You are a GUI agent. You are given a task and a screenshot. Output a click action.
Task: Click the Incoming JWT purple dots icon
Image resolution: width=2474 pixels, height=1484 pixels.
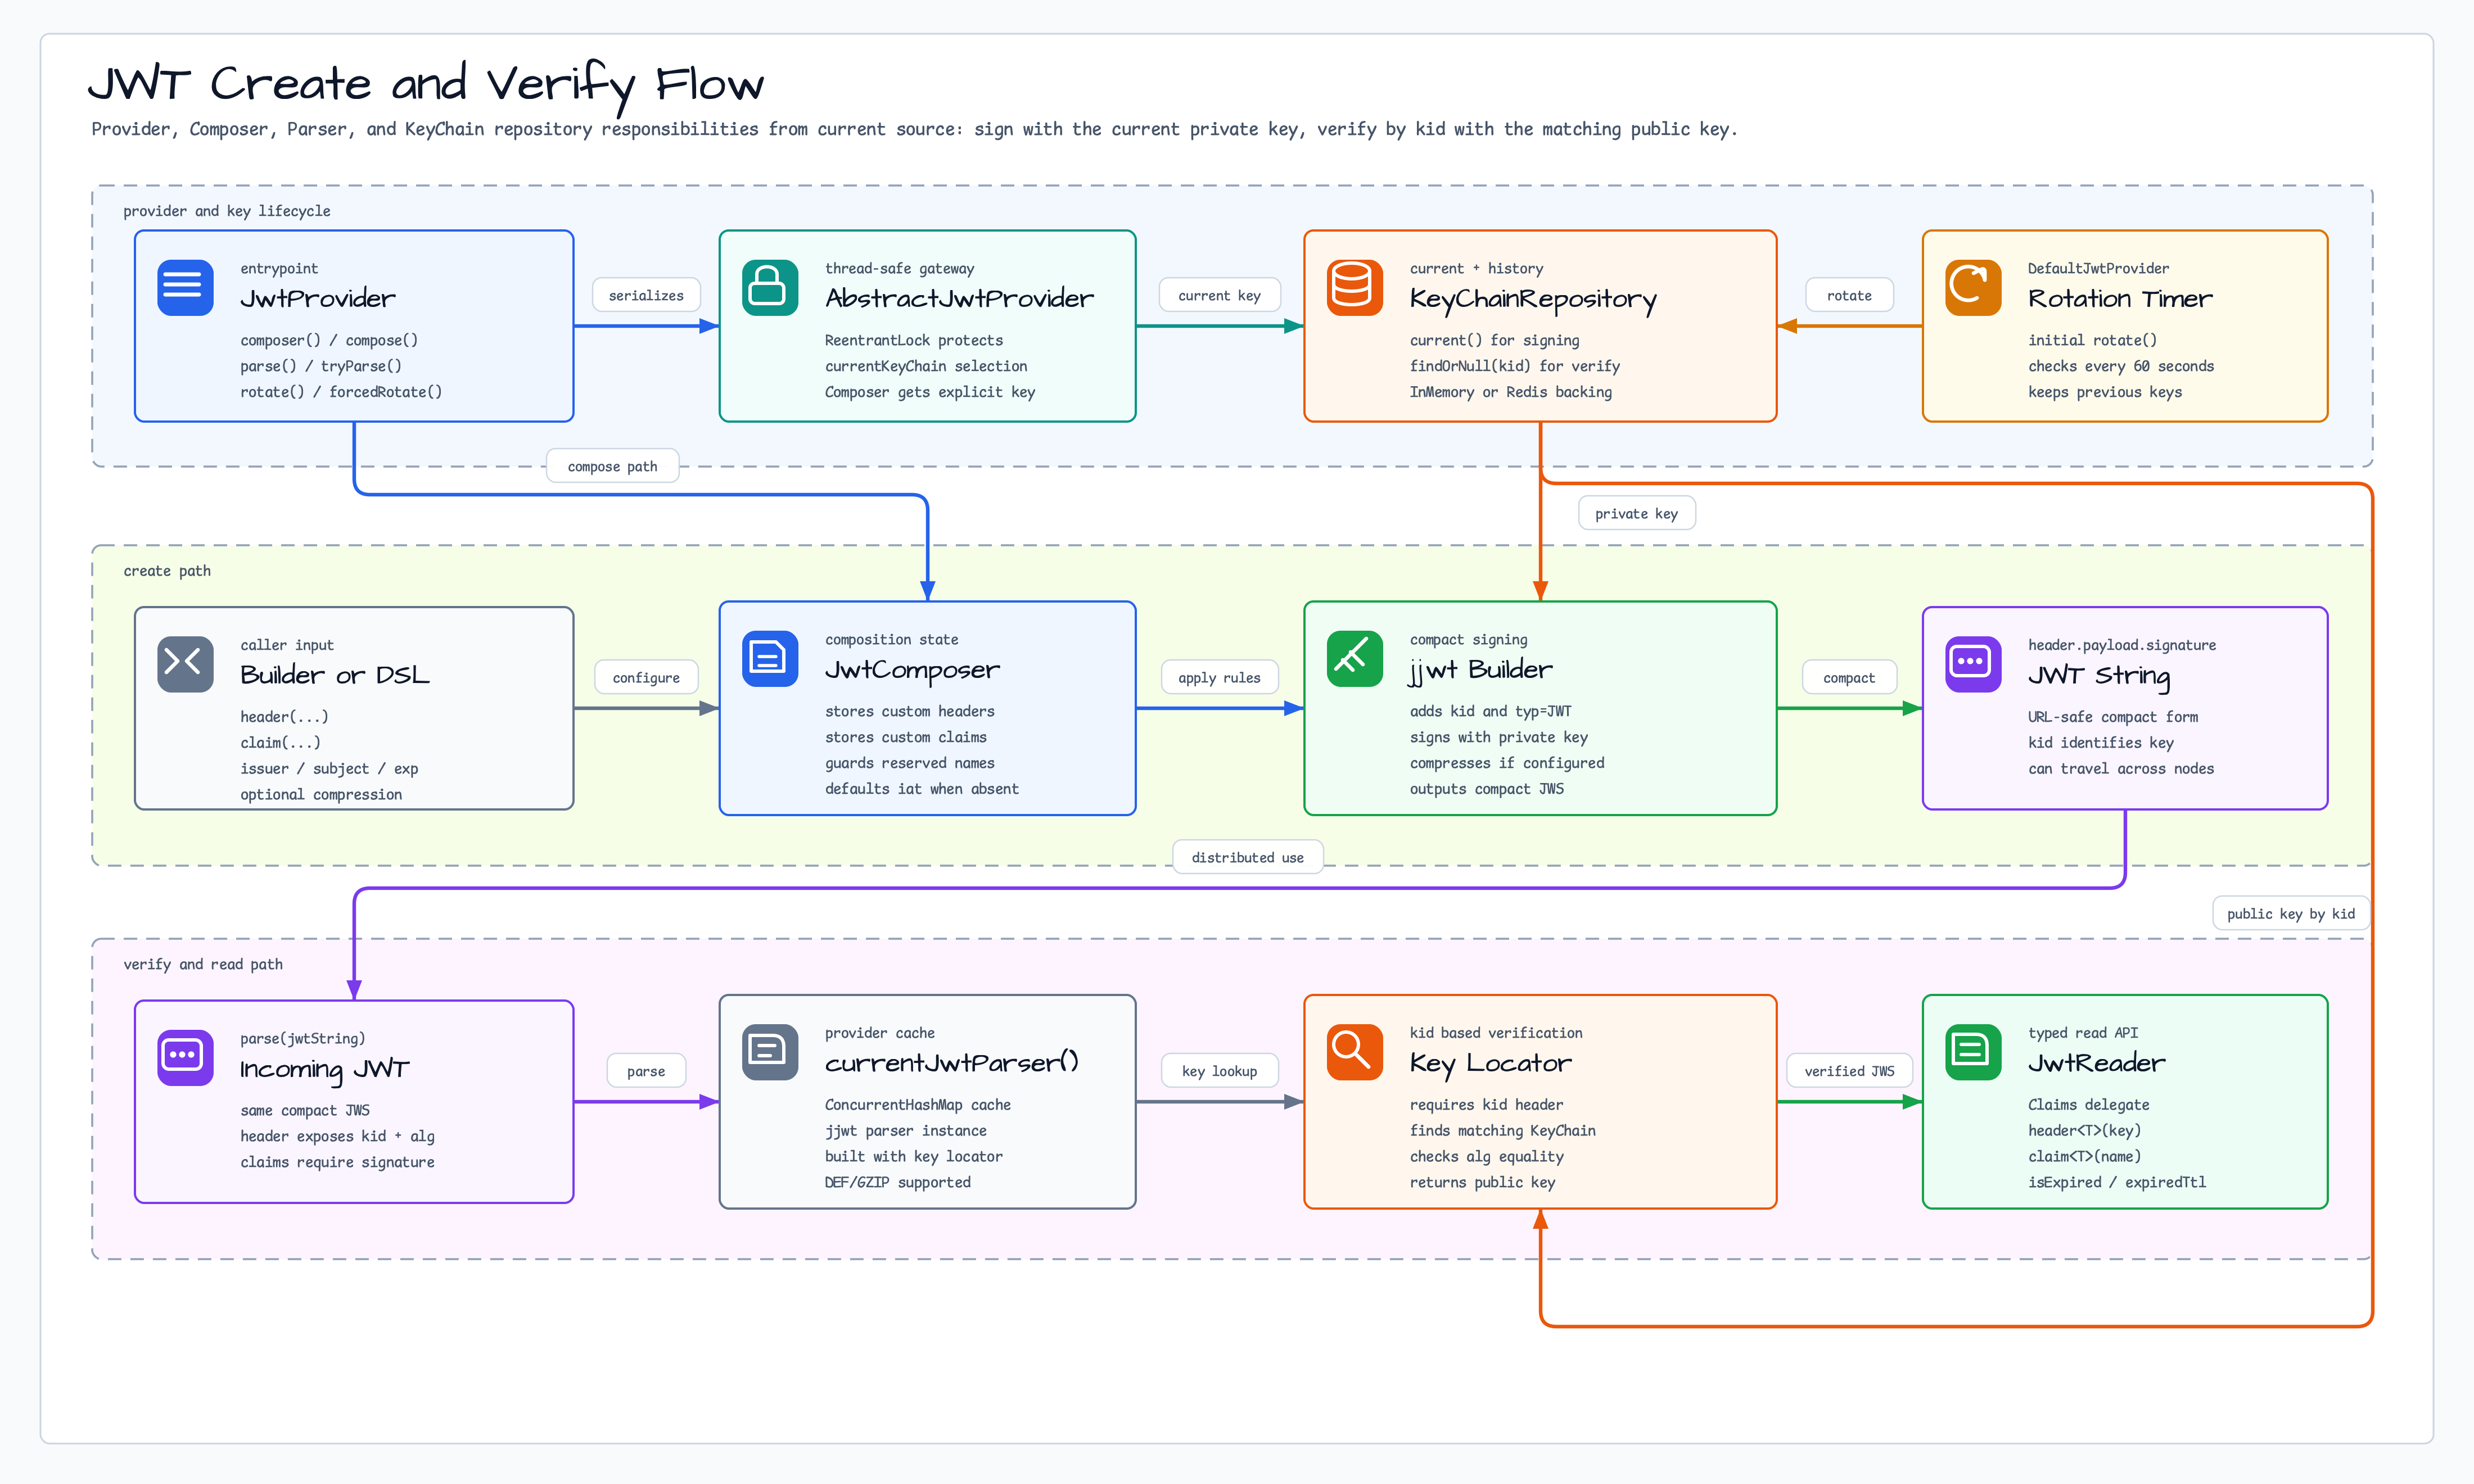coord(185,1057)
